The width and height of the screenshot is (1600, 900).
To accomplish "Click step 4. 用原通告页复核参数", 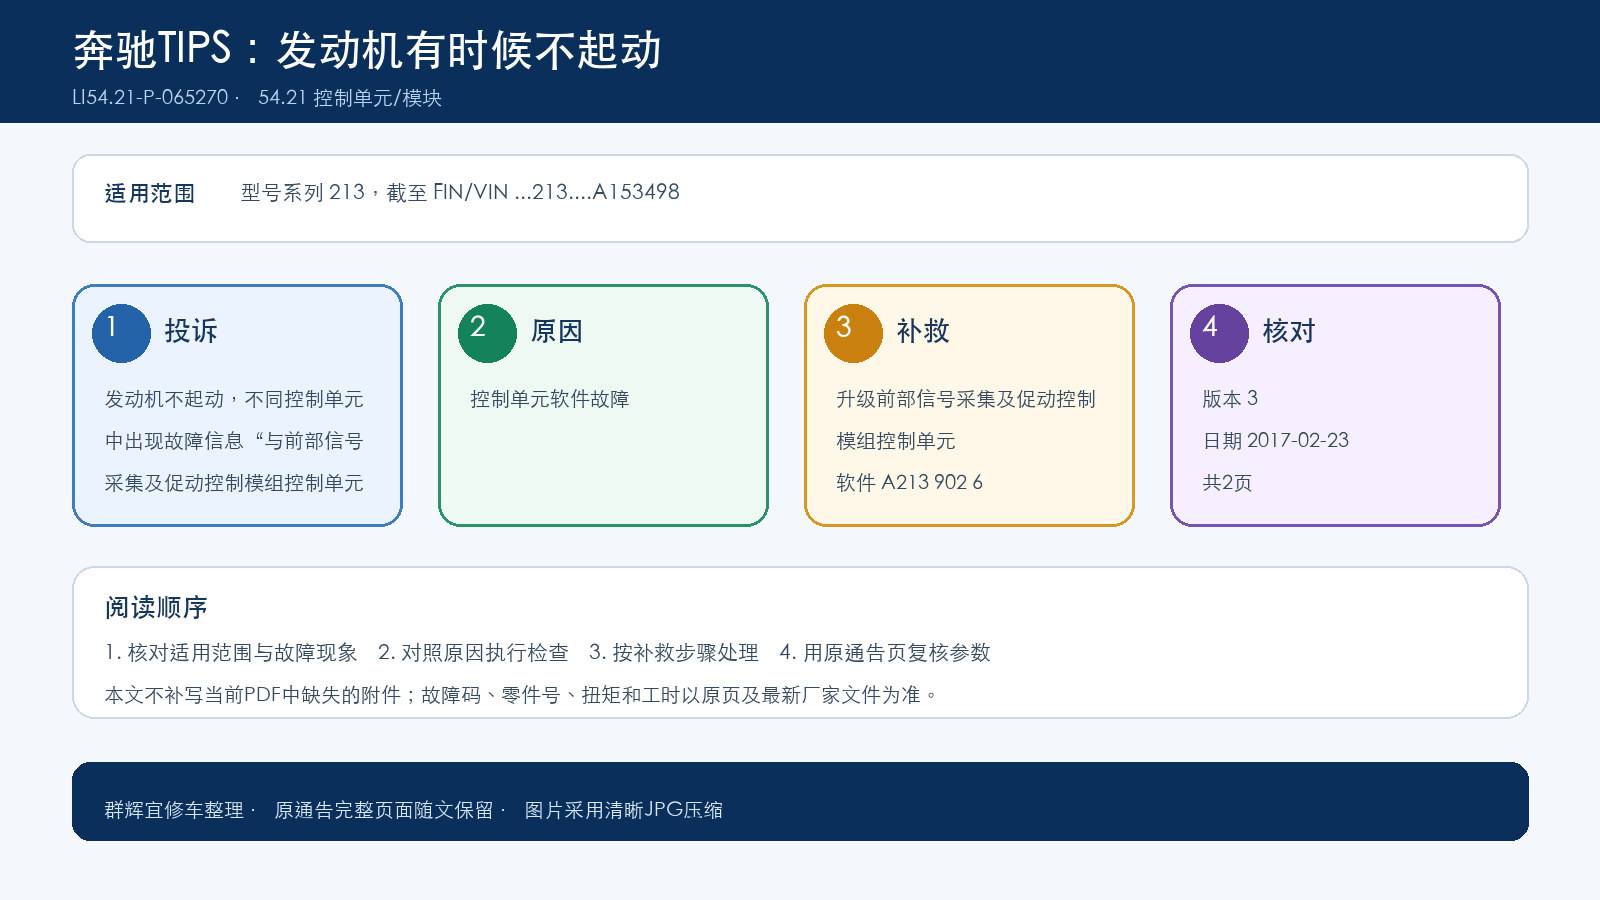I will [x=885, y=653].
